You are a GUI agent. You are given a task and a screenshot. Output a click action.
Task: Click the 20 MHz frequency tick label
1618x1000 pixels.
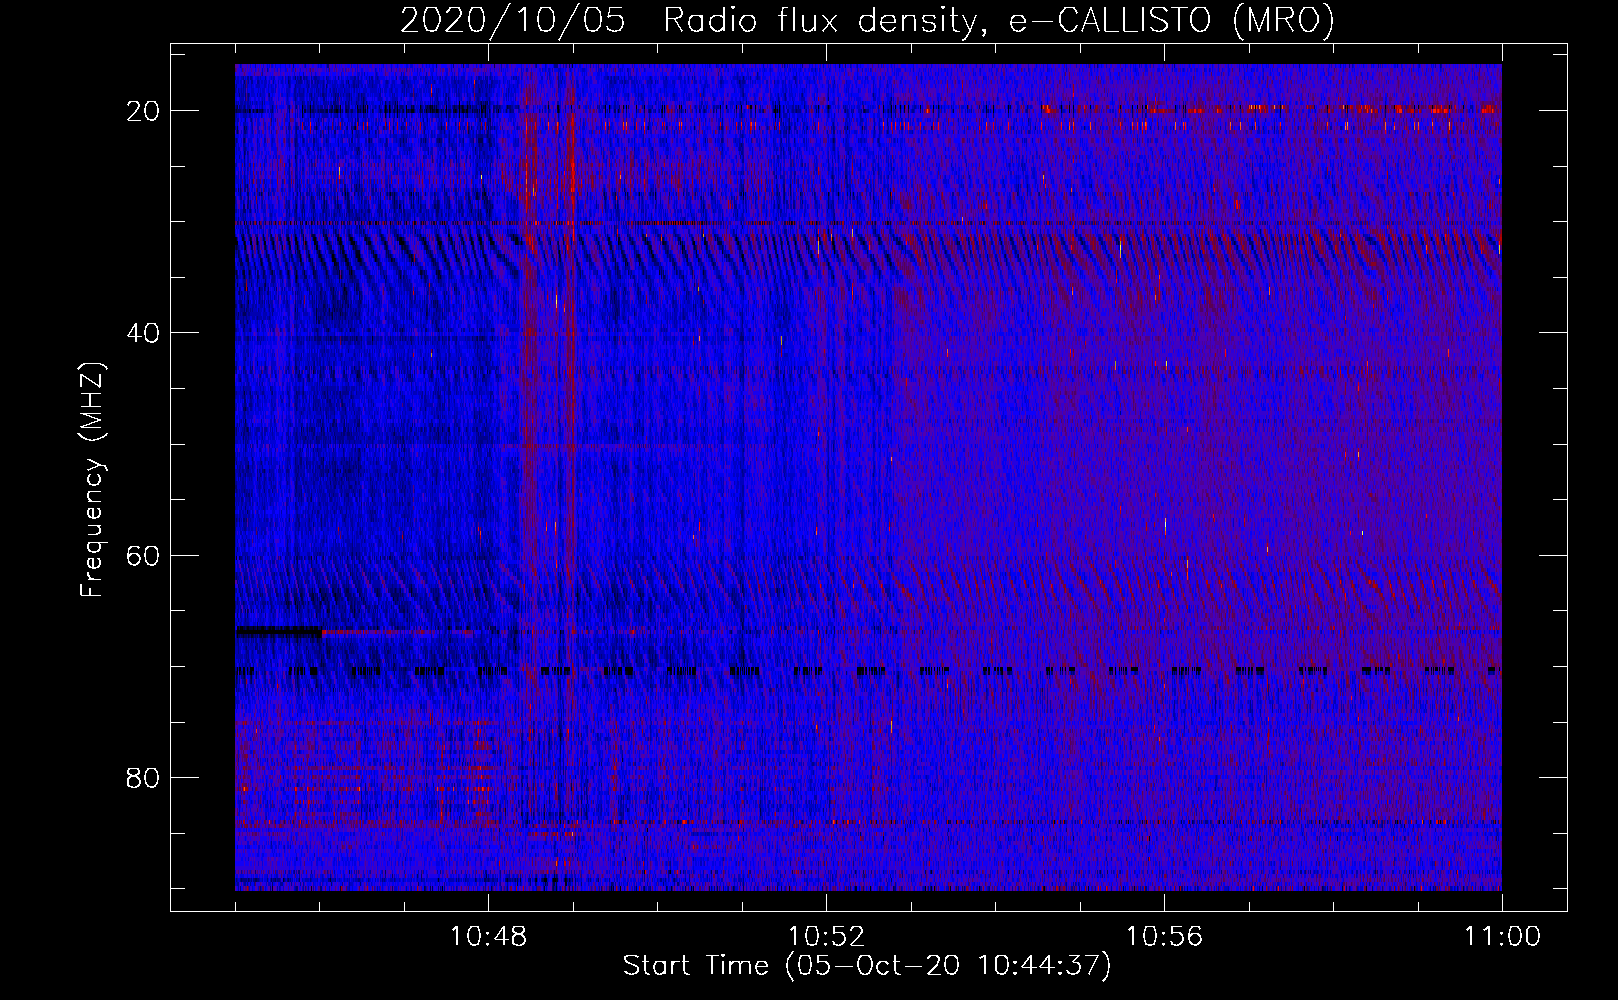click(x=143, y=111)
